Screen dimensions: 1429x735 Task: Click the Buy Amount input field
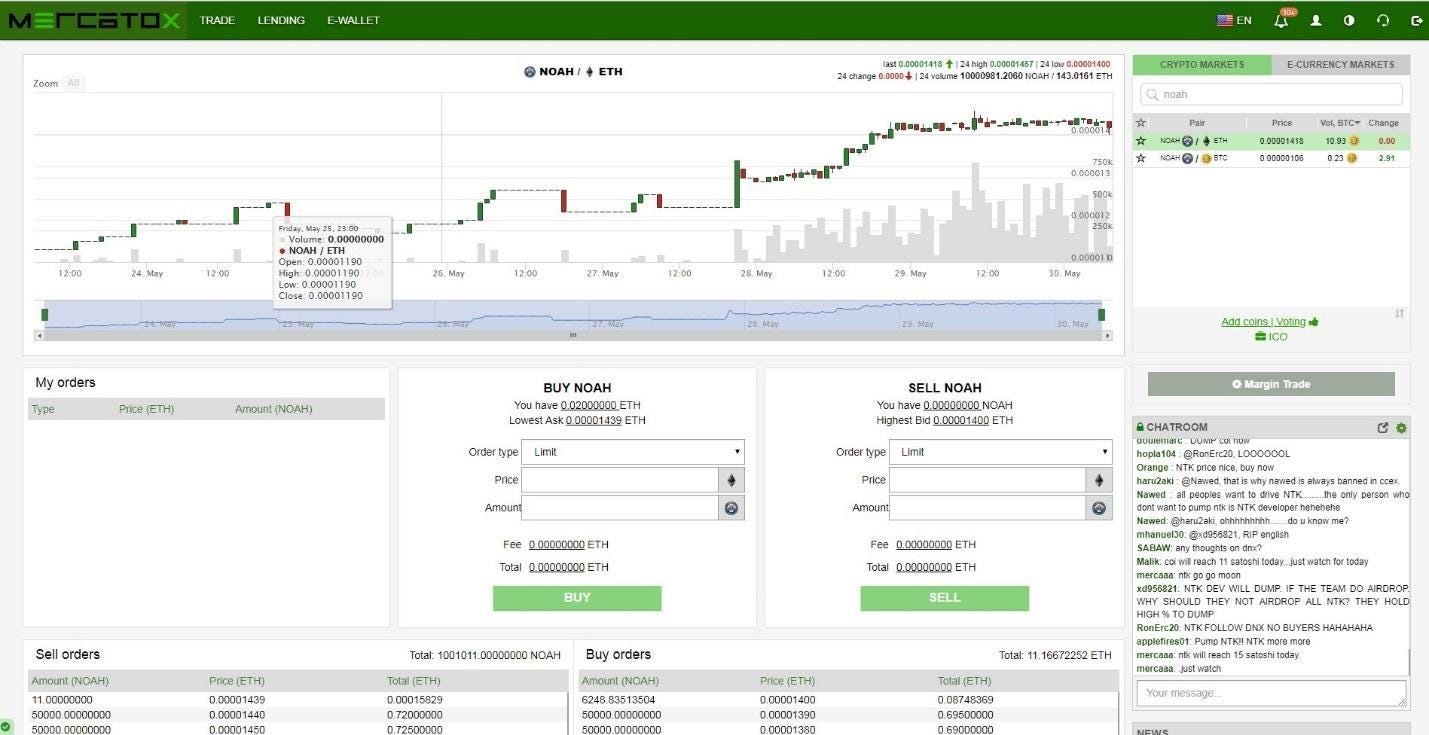[x=620, y=508]
